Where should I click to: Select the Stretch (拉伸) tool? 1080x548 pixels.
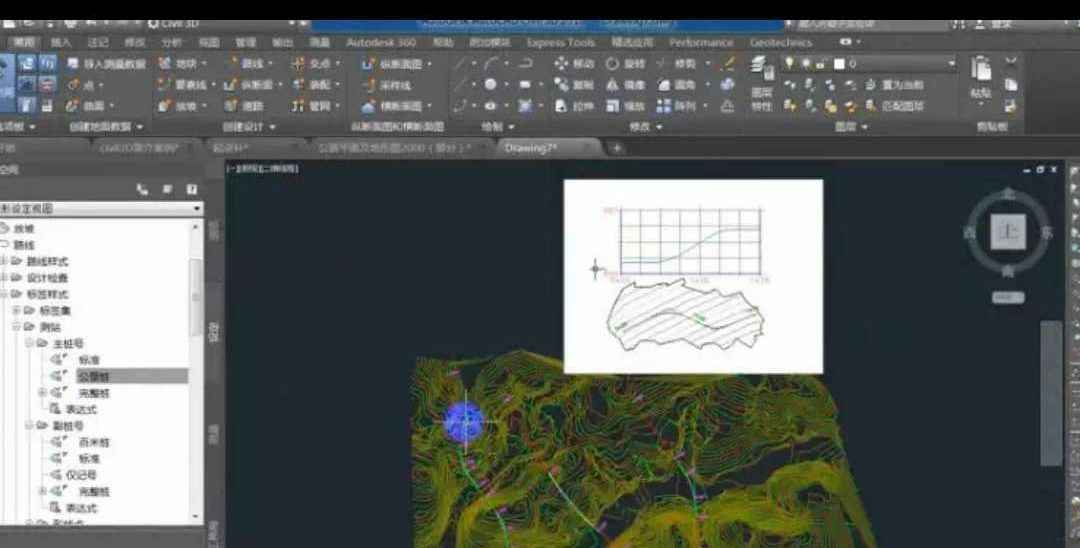tap(574, 106)
